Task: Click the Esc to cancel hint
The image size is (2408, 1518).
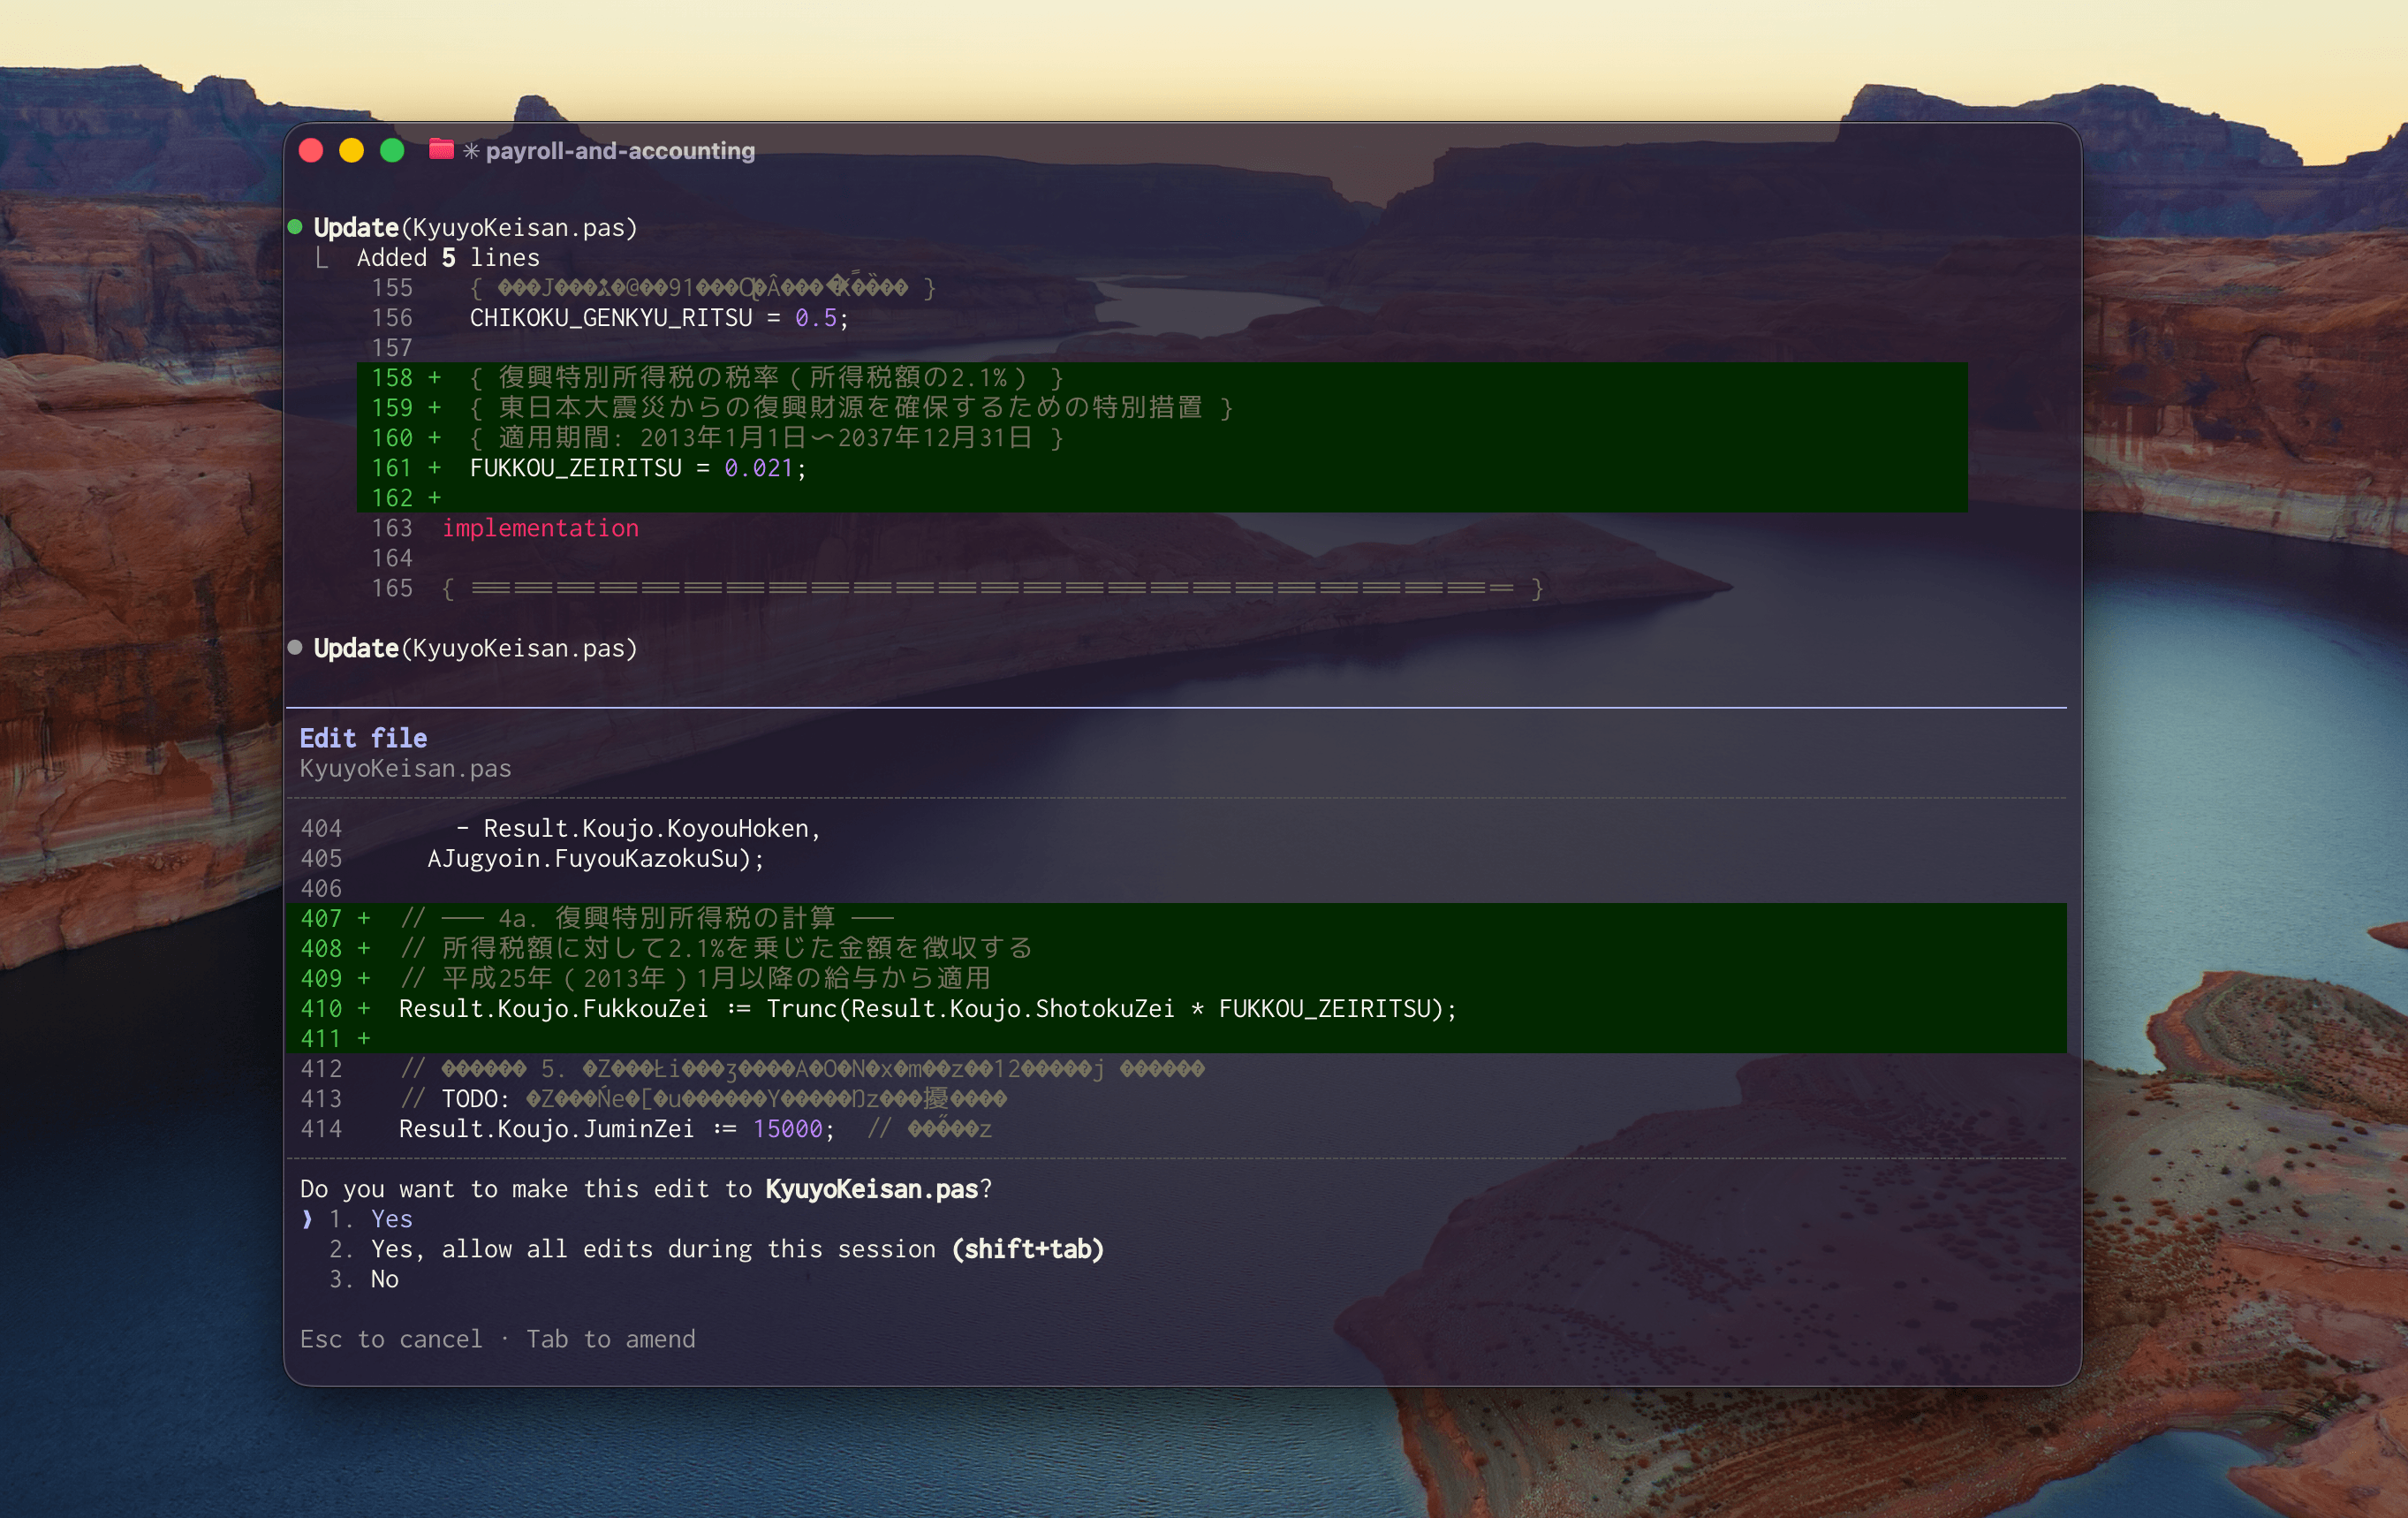Action: [x=391, y=1339]
